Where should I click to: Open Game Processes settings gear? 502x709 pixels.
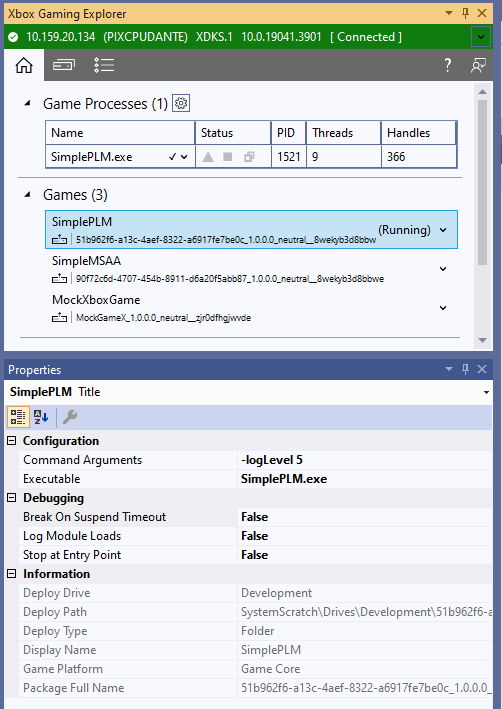[181, 104]
